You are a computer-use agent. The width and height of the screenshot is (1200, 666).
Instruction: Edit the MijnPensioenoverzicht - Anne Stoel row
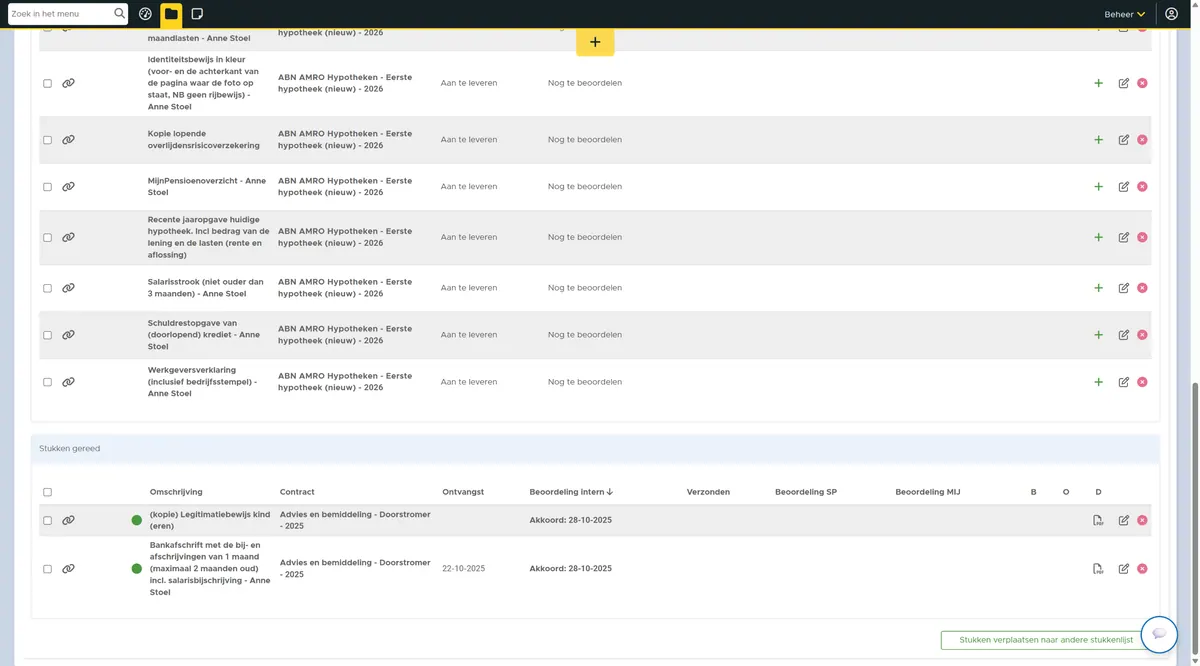coord(1124,187)
